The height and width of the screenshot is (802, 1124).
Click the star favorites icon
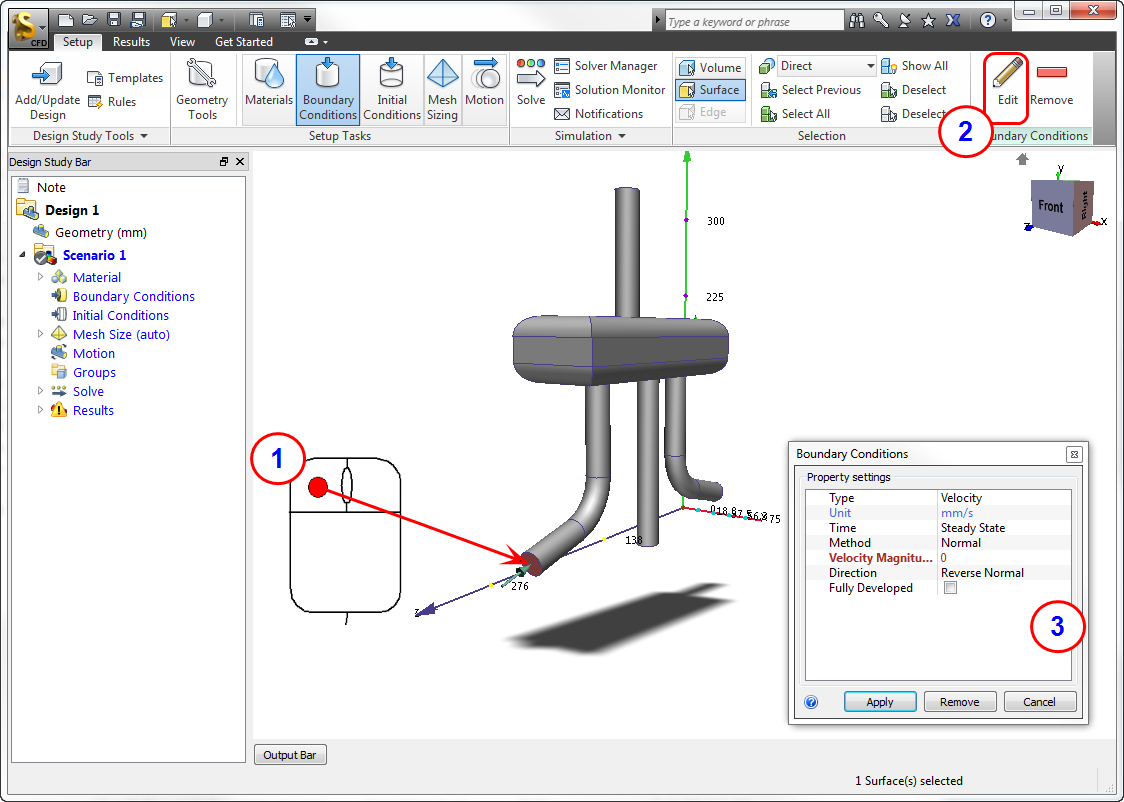(928, 21)
